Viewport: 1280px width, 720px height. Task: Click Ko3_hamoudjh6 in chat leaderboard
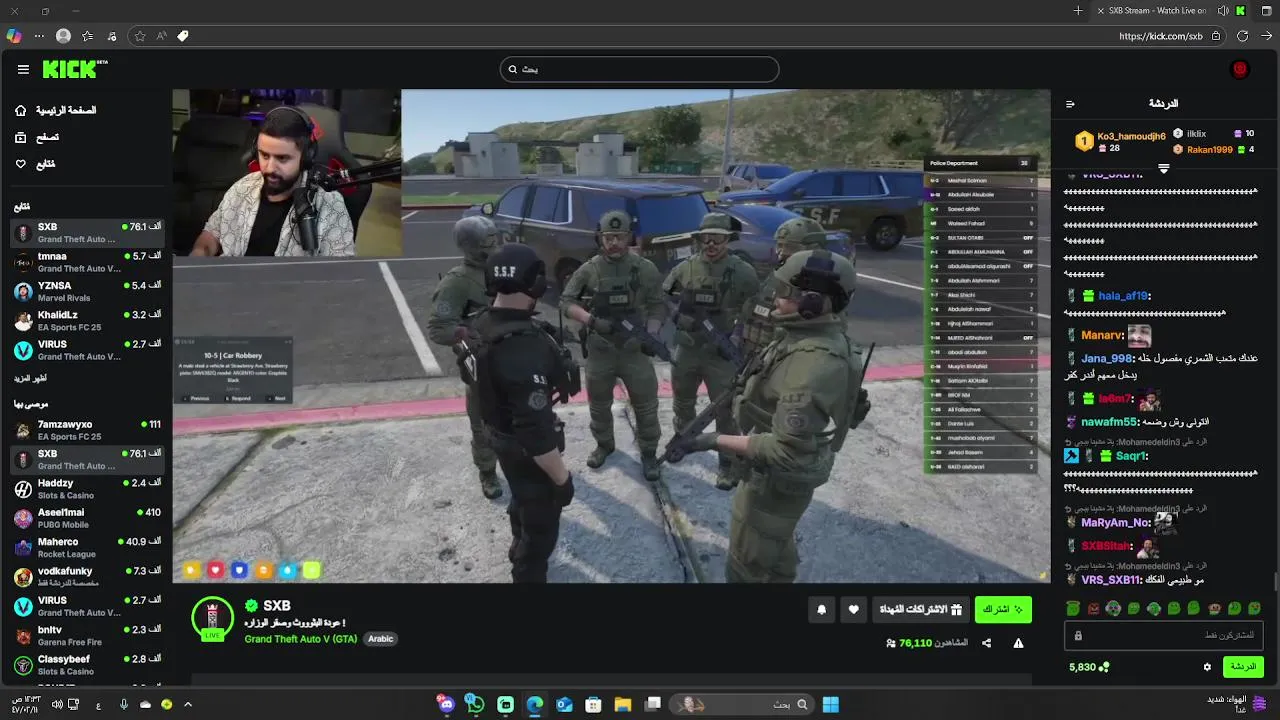point(1131,136)
